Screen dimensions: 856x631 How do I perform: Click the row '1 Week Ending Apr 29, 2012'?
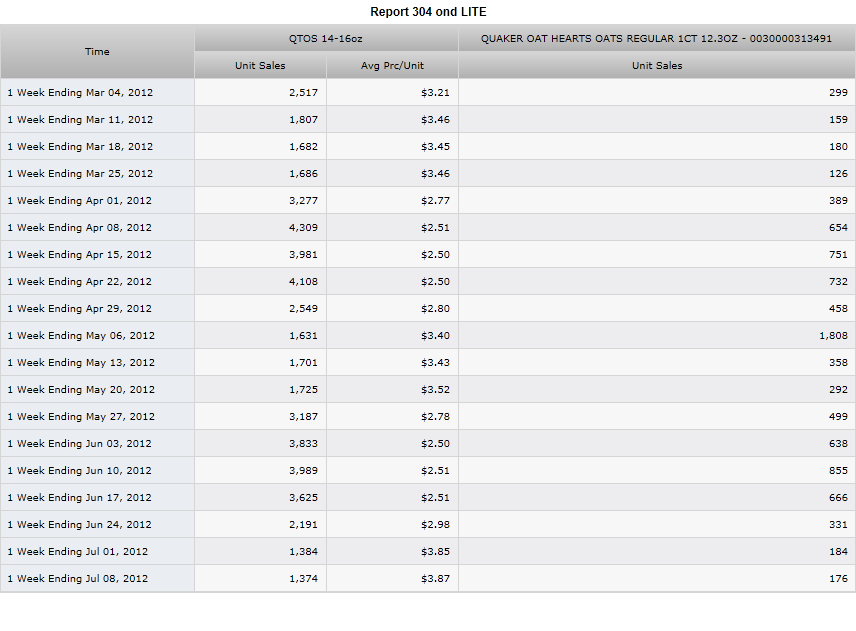(x=428, y=308)
